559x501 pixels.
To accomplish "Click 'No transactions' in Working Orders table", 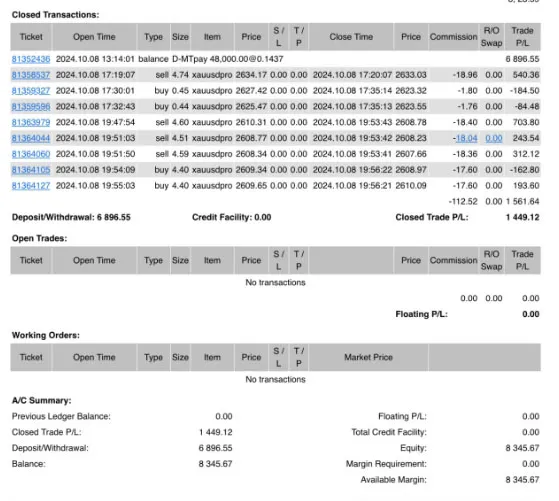I will click(x=276, y=379).
